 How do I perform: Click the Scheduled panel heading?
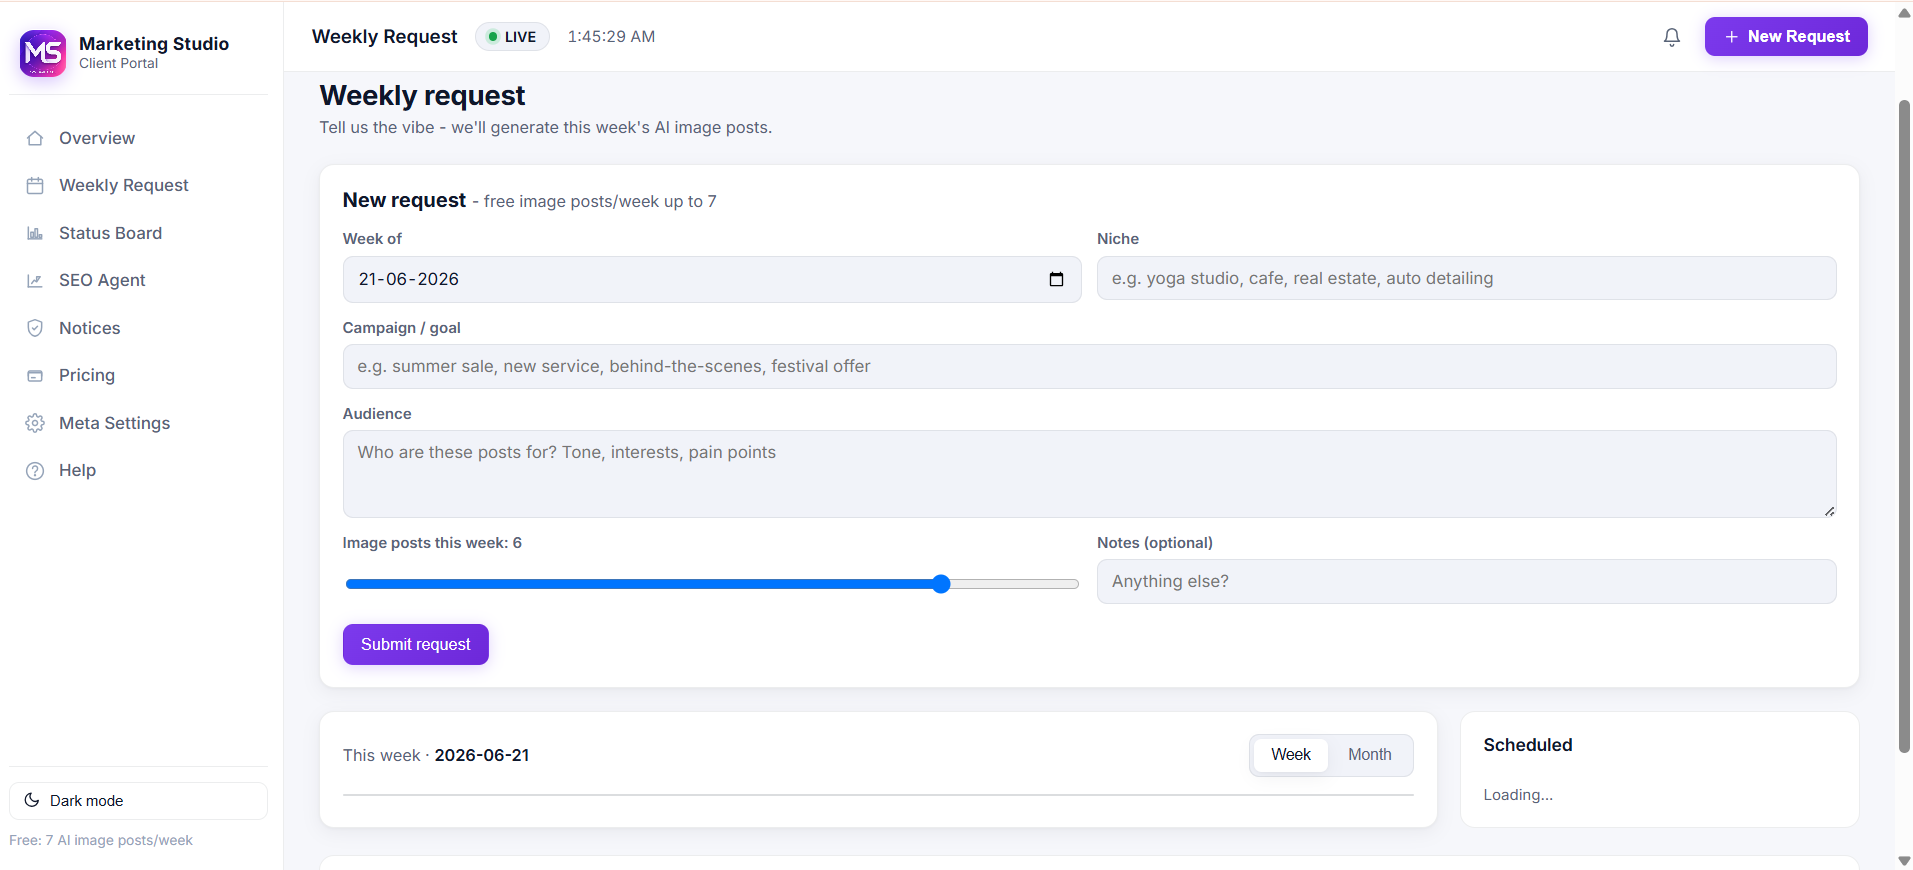[1527, 745]
